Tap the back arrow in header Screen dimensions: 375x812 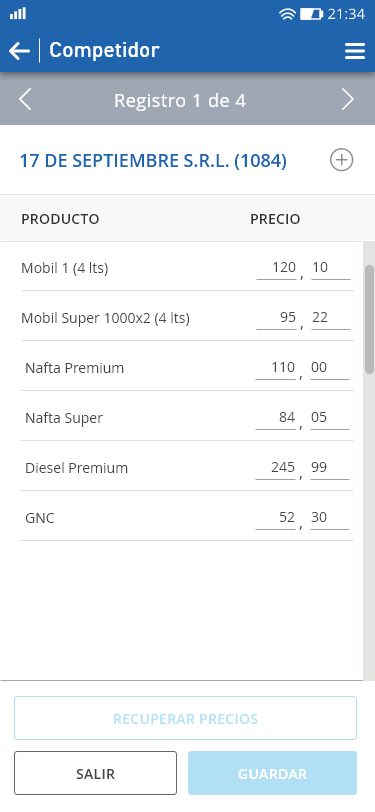pos(19,51)
